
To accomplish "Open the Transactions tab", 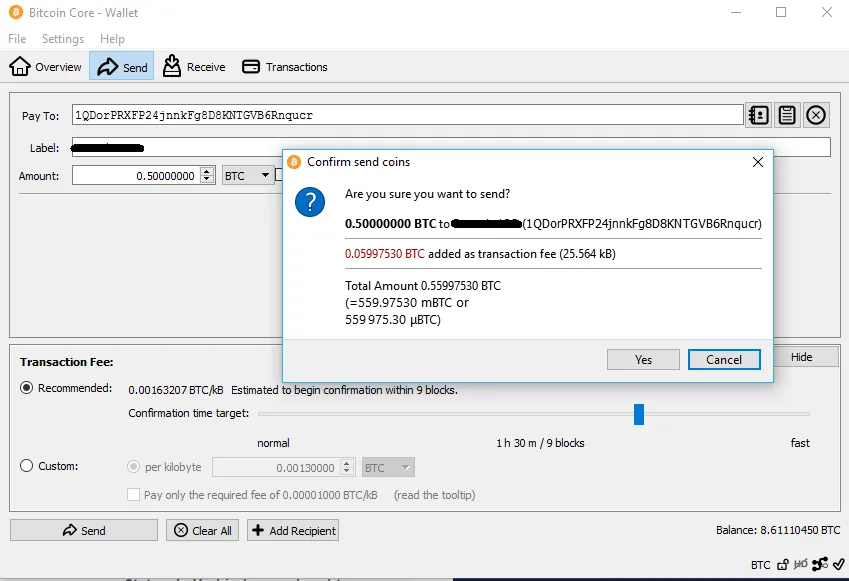I will [285, 67].
